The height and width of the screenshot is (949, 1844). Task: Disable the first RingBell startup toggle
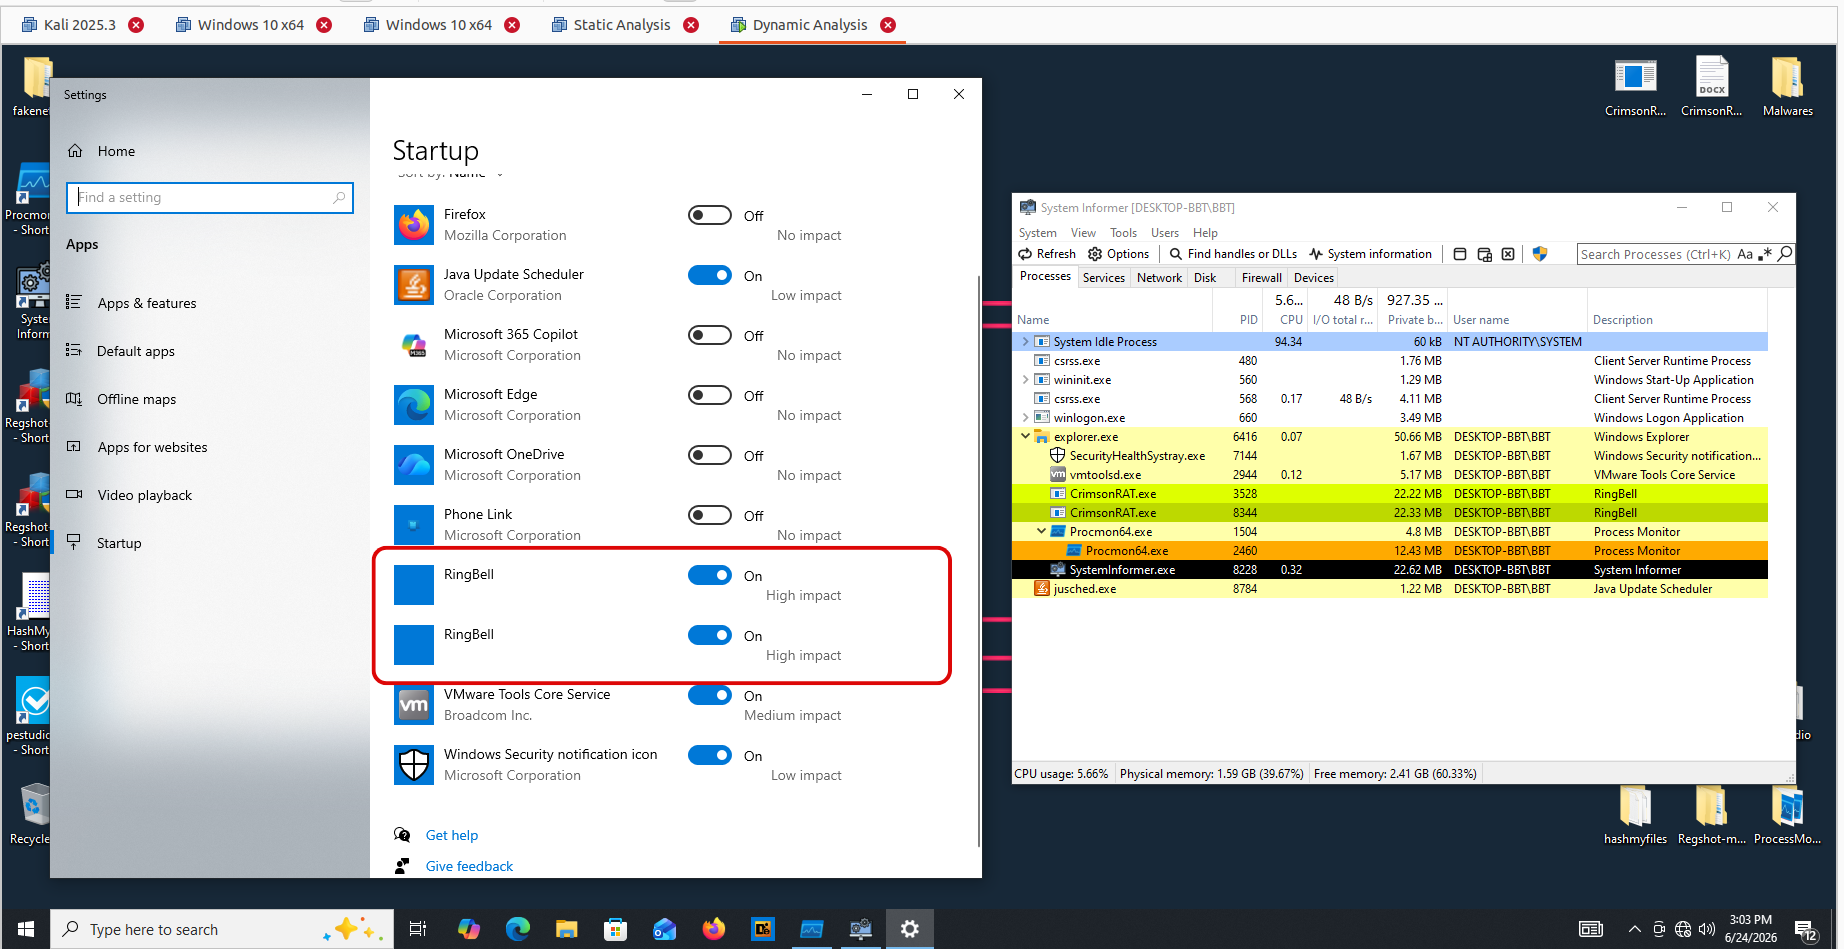click(x=710, y=575)
